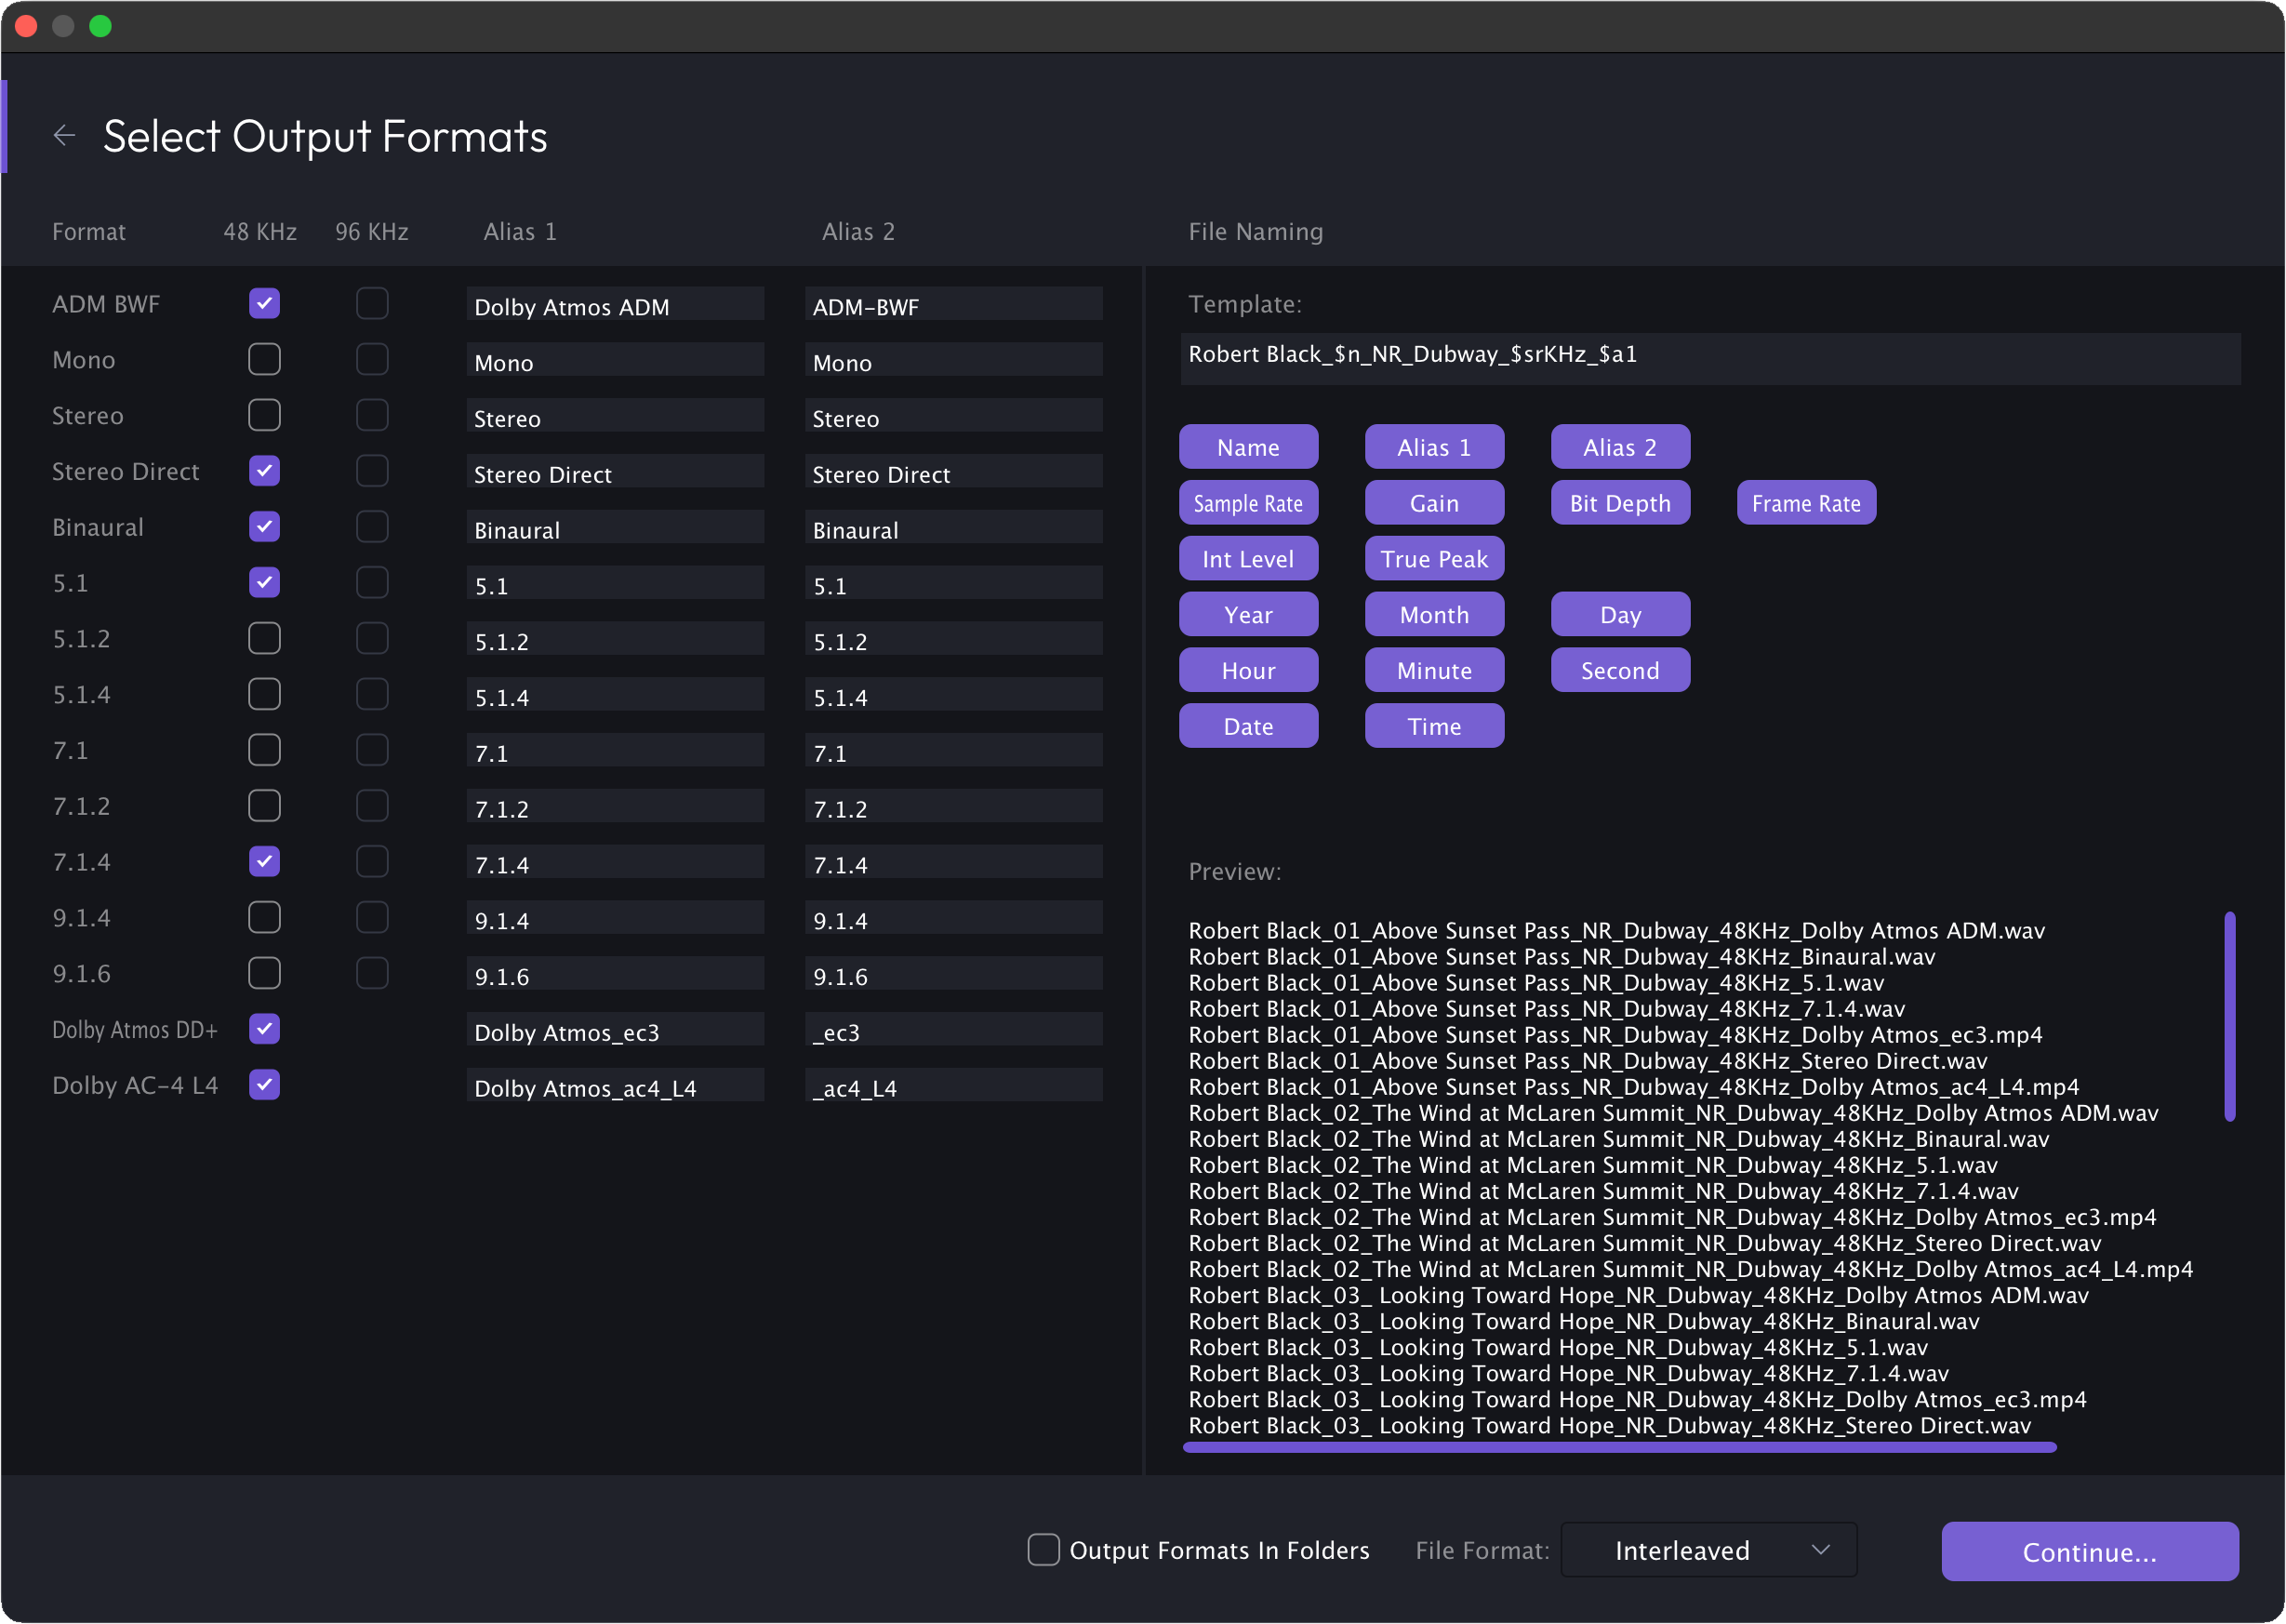
Task: Insert the True Peak token
Action: coord(1434,559)
